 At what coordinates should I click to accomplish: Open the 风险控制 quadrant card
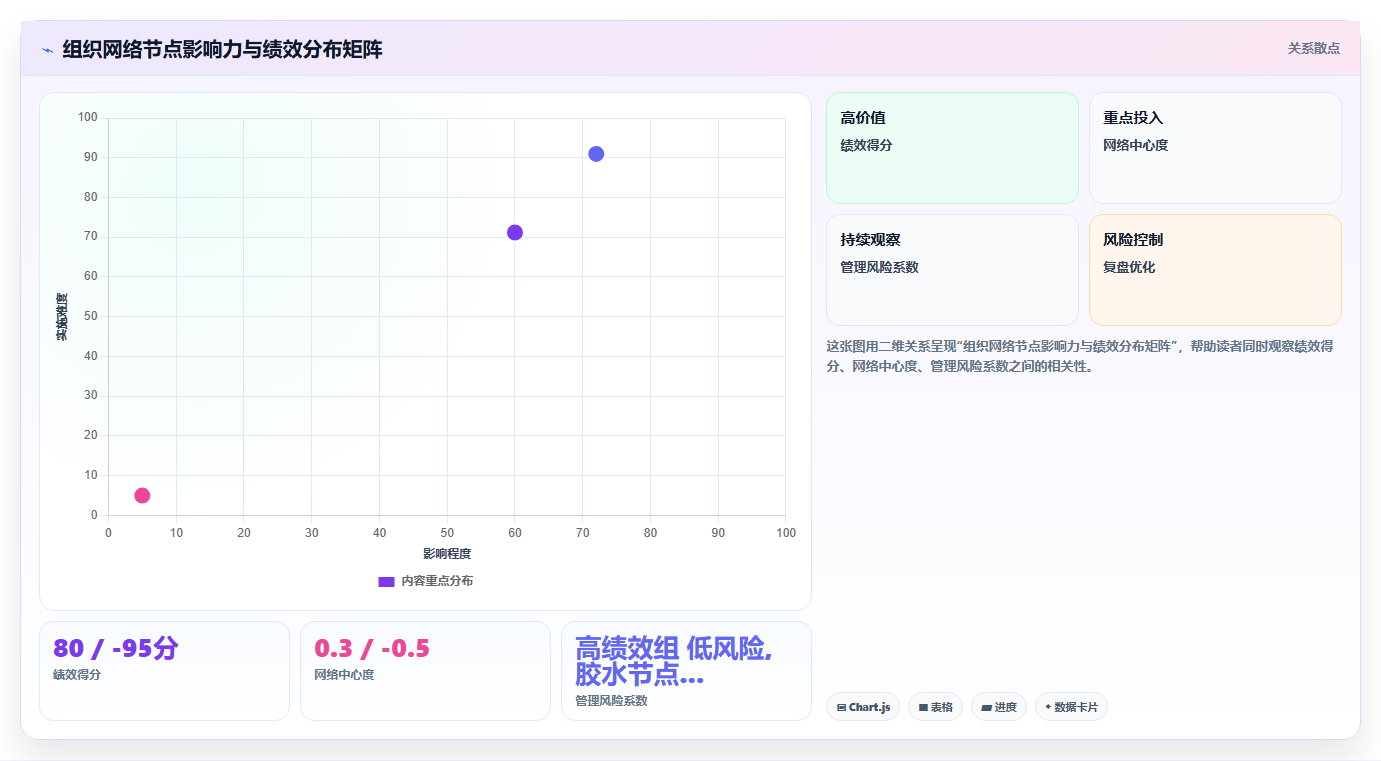pyautogui.click(x=1215, y=270)
